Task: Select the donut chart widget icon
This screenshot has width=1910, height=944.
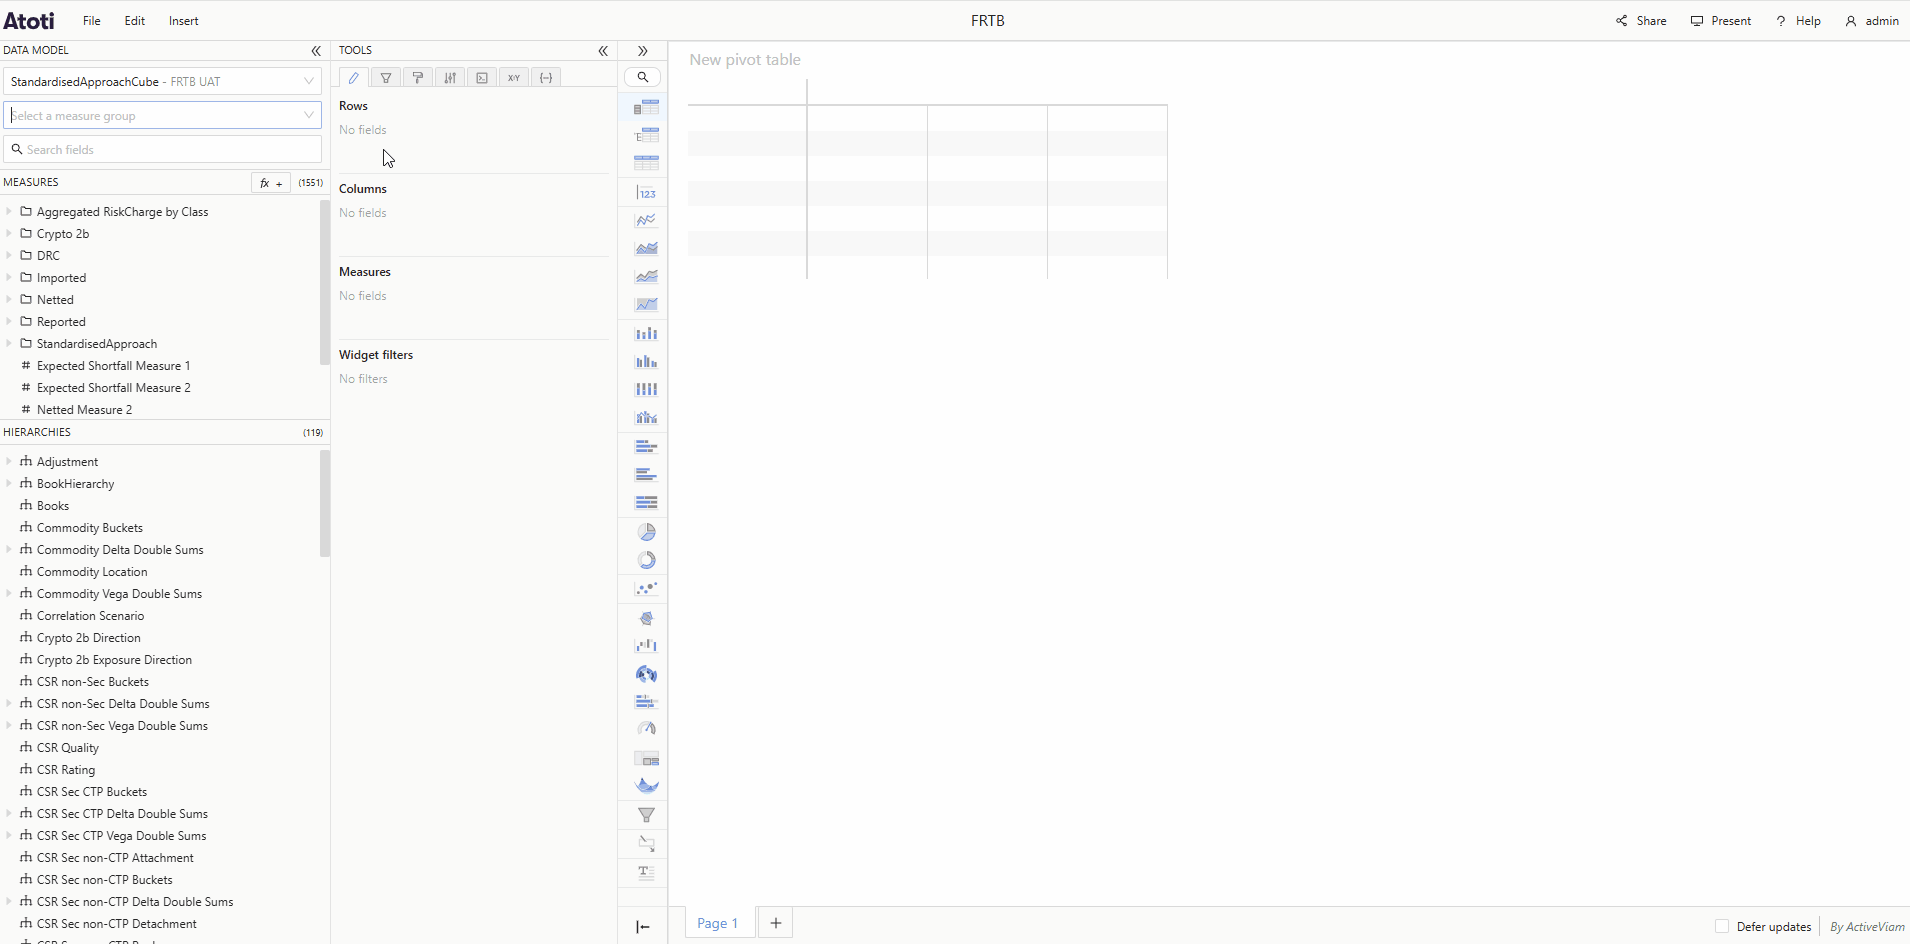Action: [647, 560]
